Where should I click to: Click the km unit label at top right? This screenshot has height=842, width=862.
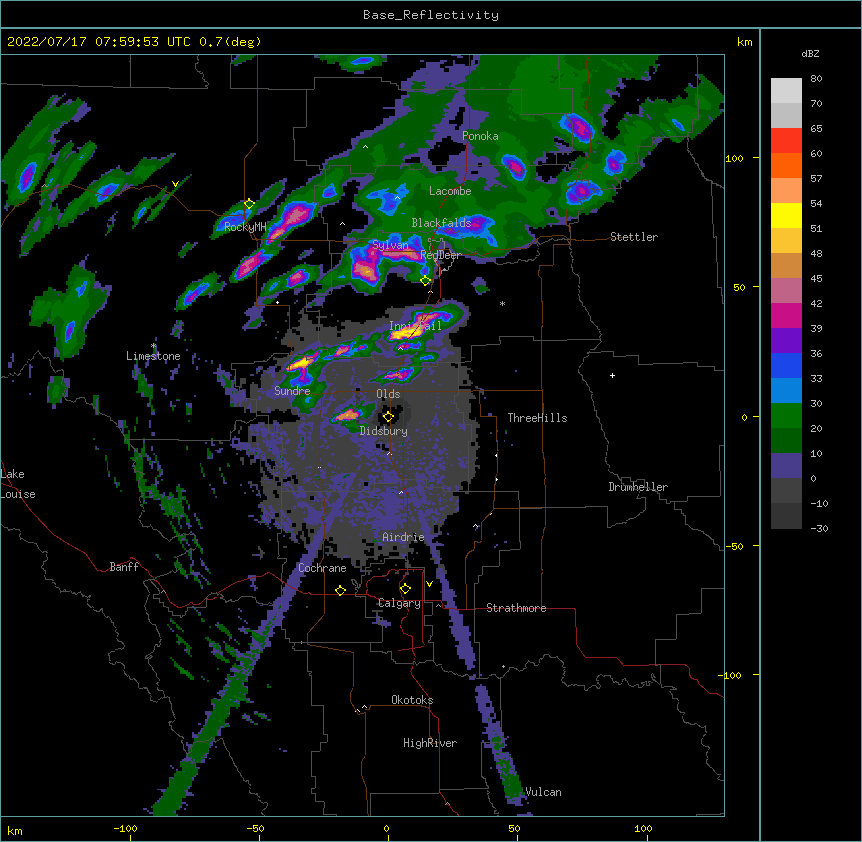click(x=745, y=42)
